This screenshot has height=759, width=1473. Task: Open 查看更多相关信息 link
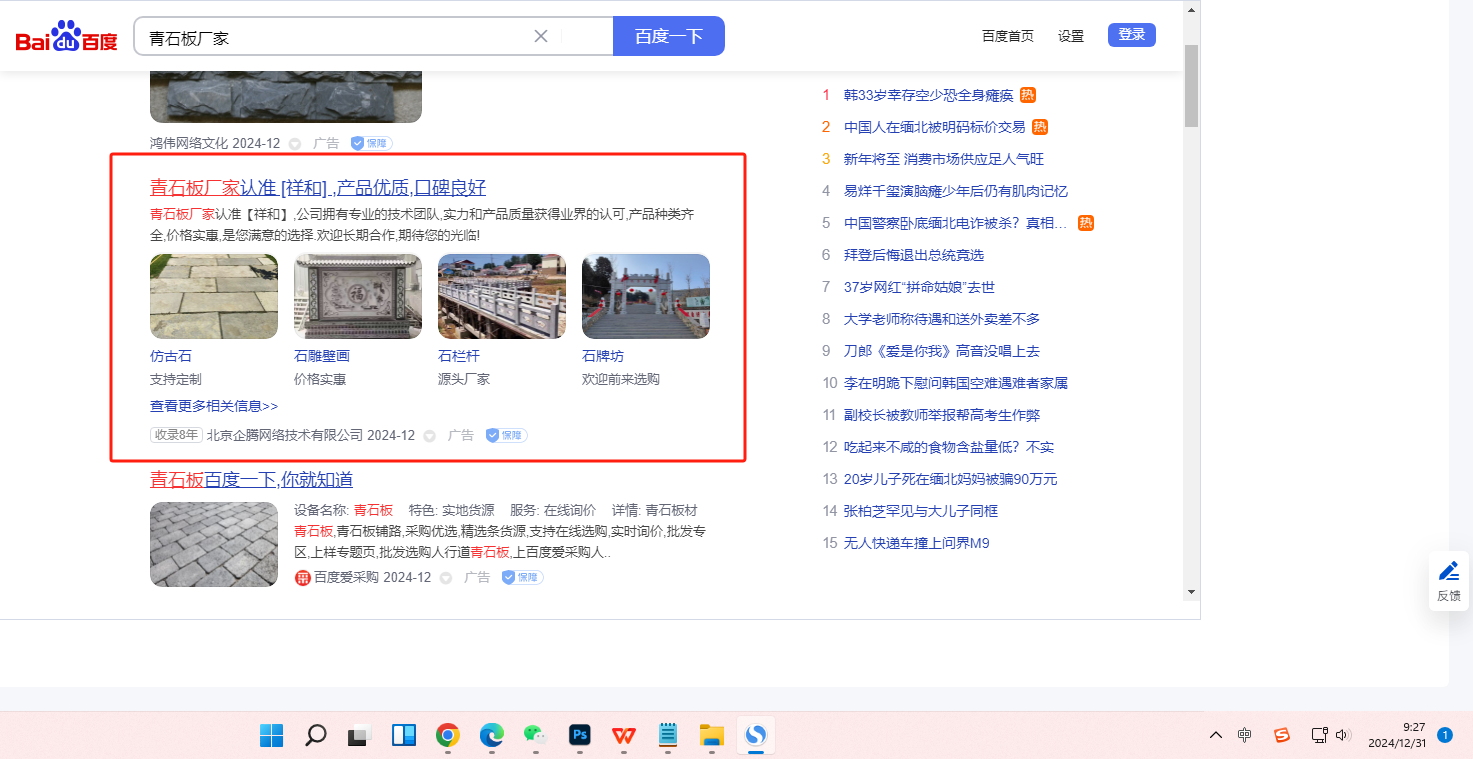pos(214,406)
